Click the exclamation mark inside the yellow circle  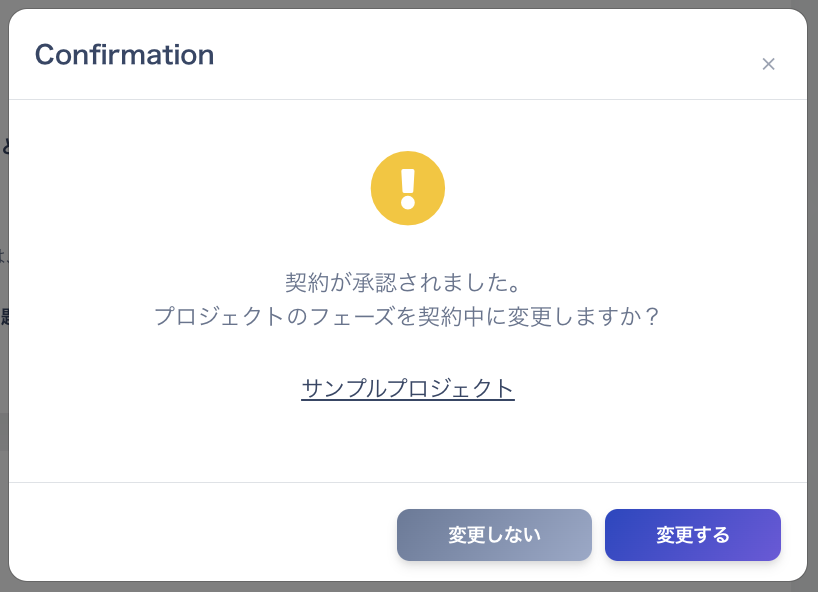click(x=408, y=188)
